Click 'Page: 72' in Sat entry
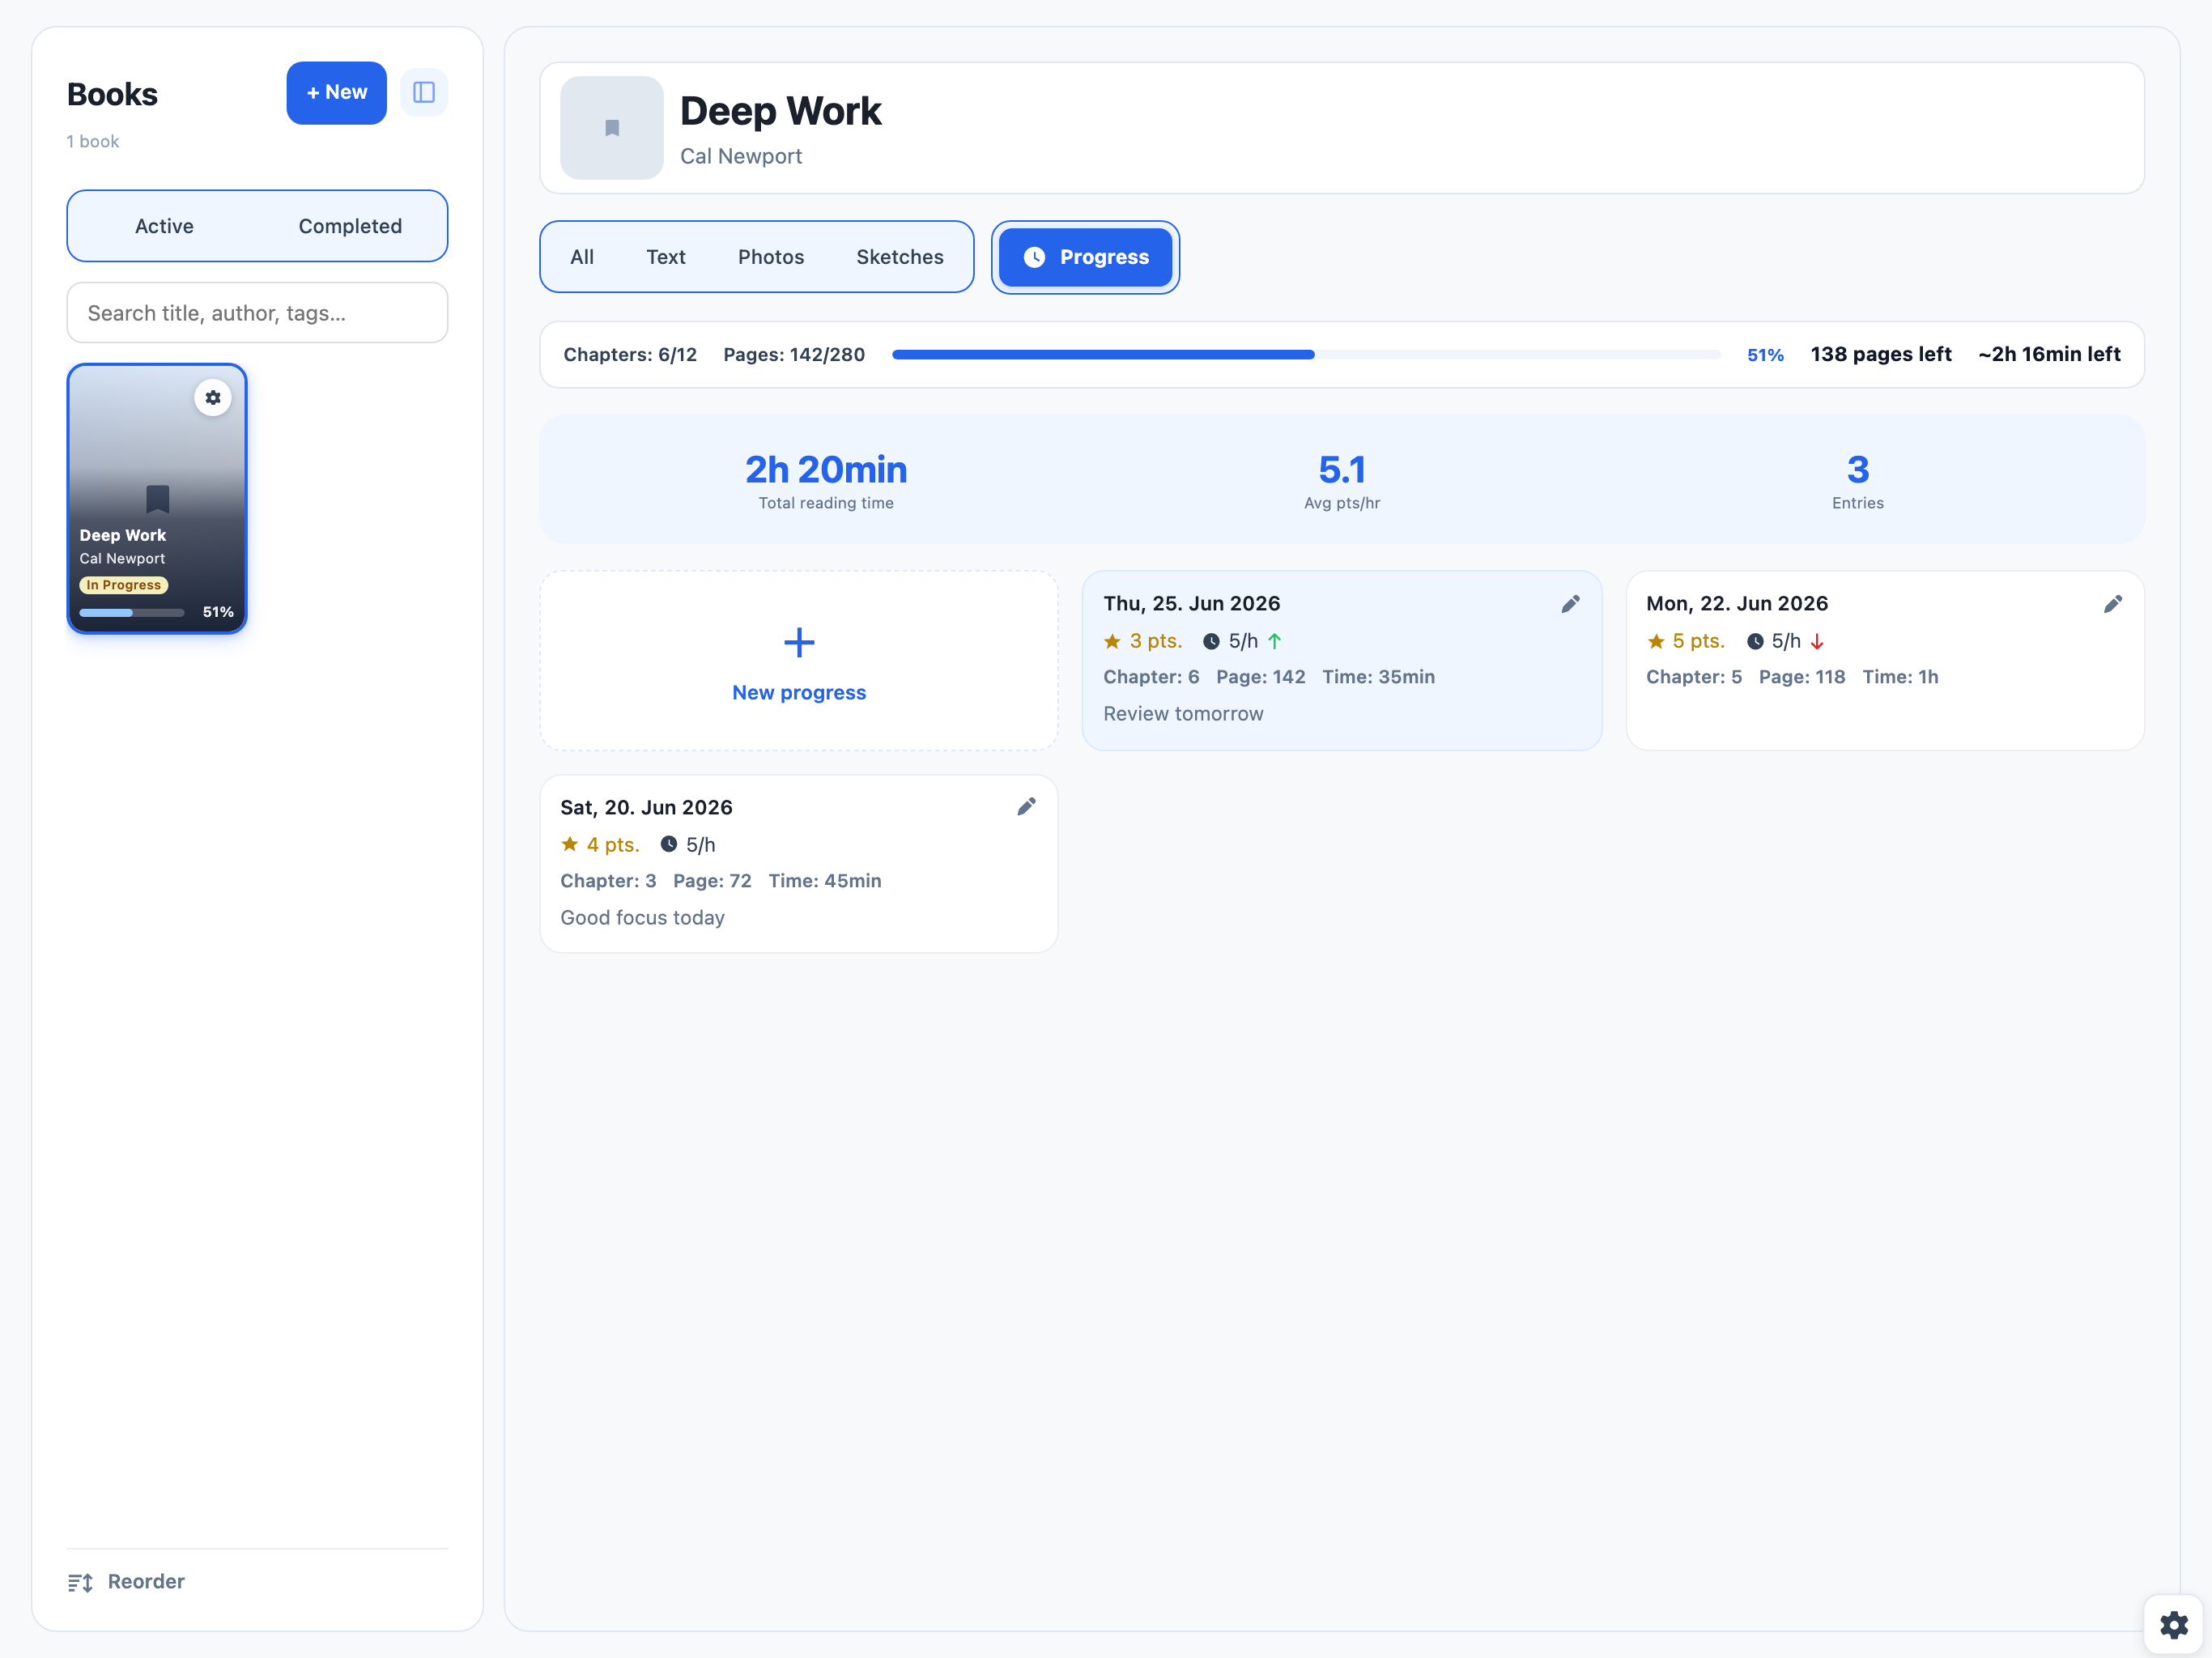Viewport: 2212px width, 1658px height. tap(712, 881)
